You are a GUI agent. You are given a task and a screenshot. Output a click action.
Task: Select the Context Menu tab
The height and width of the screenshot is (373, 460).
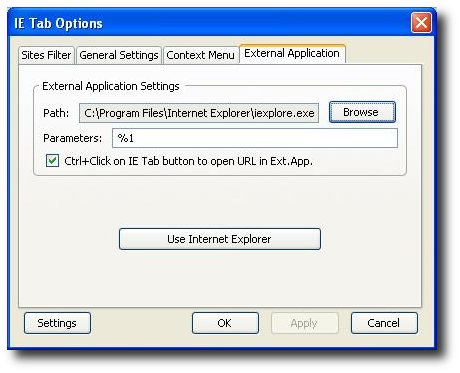coord(200,55)
